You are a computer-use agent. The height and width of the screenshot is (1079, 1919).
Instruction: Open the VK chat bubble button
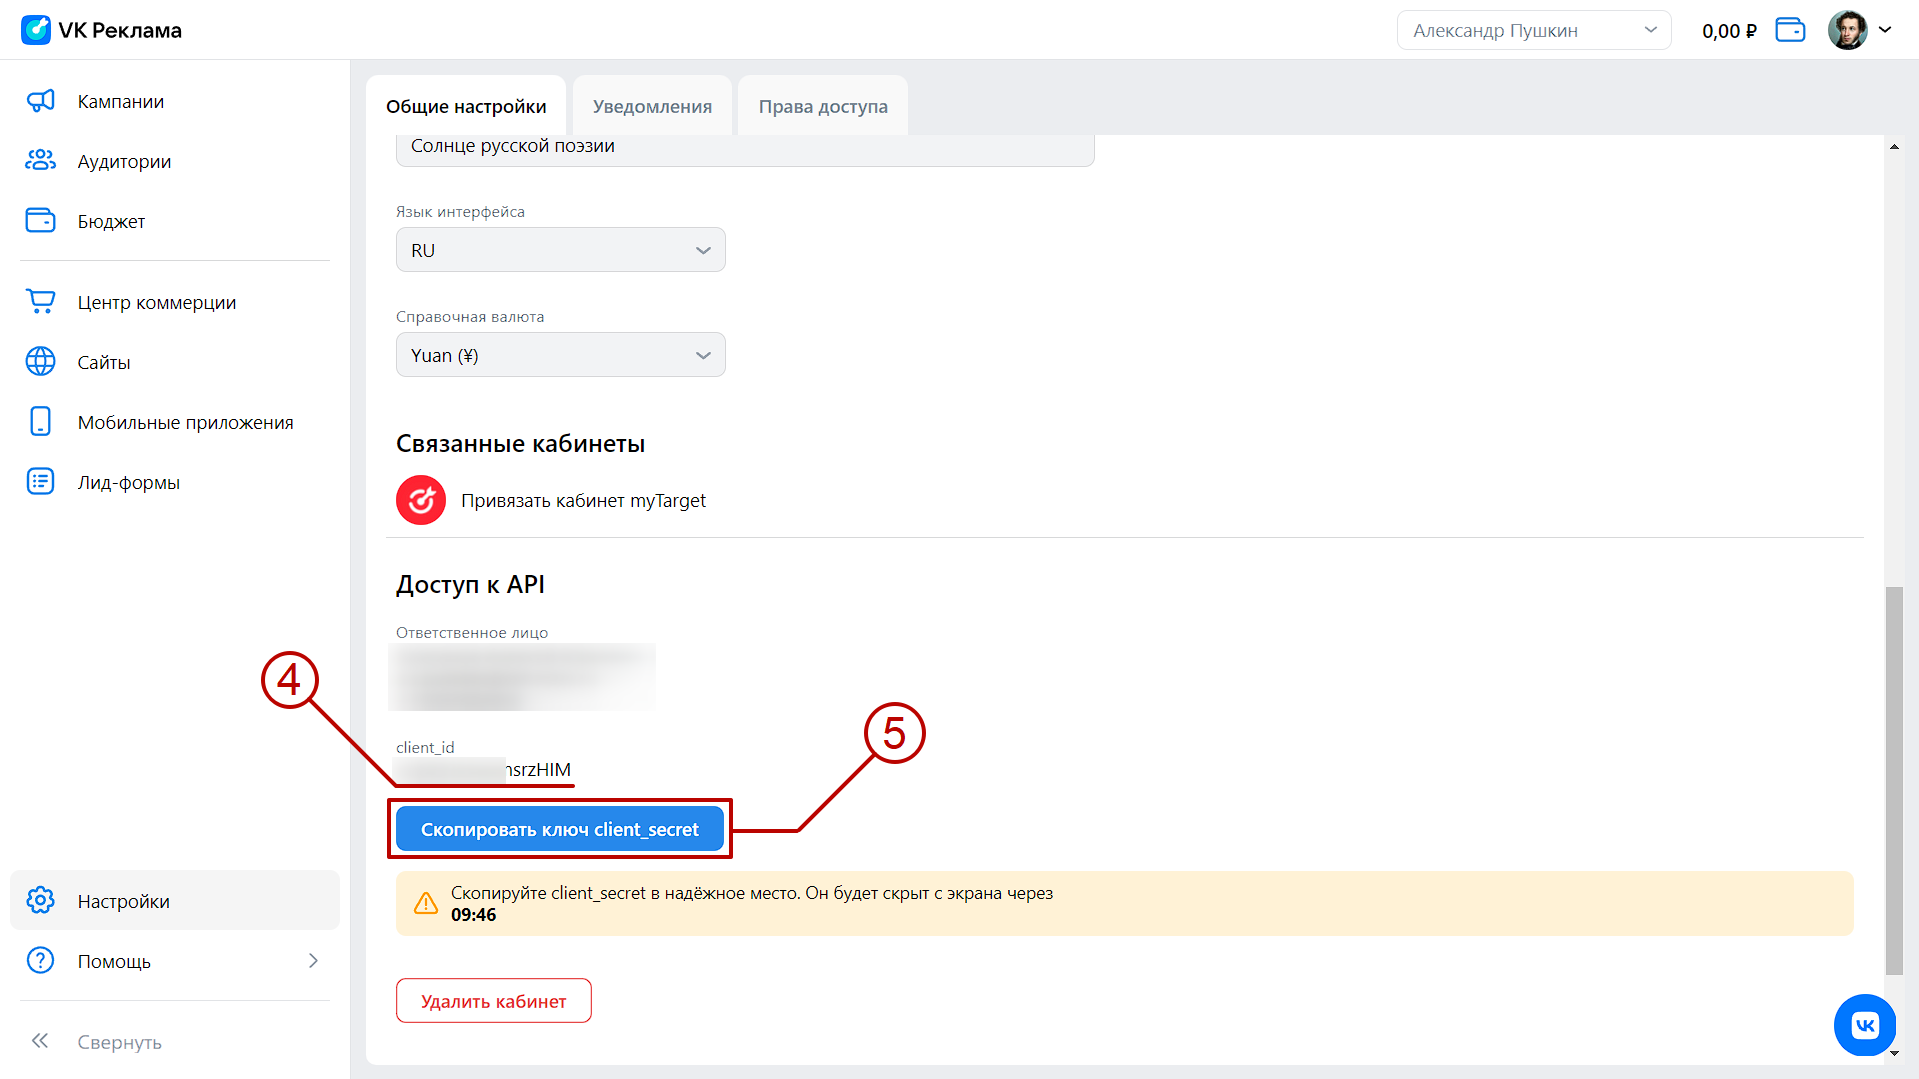point(1864,1024)
